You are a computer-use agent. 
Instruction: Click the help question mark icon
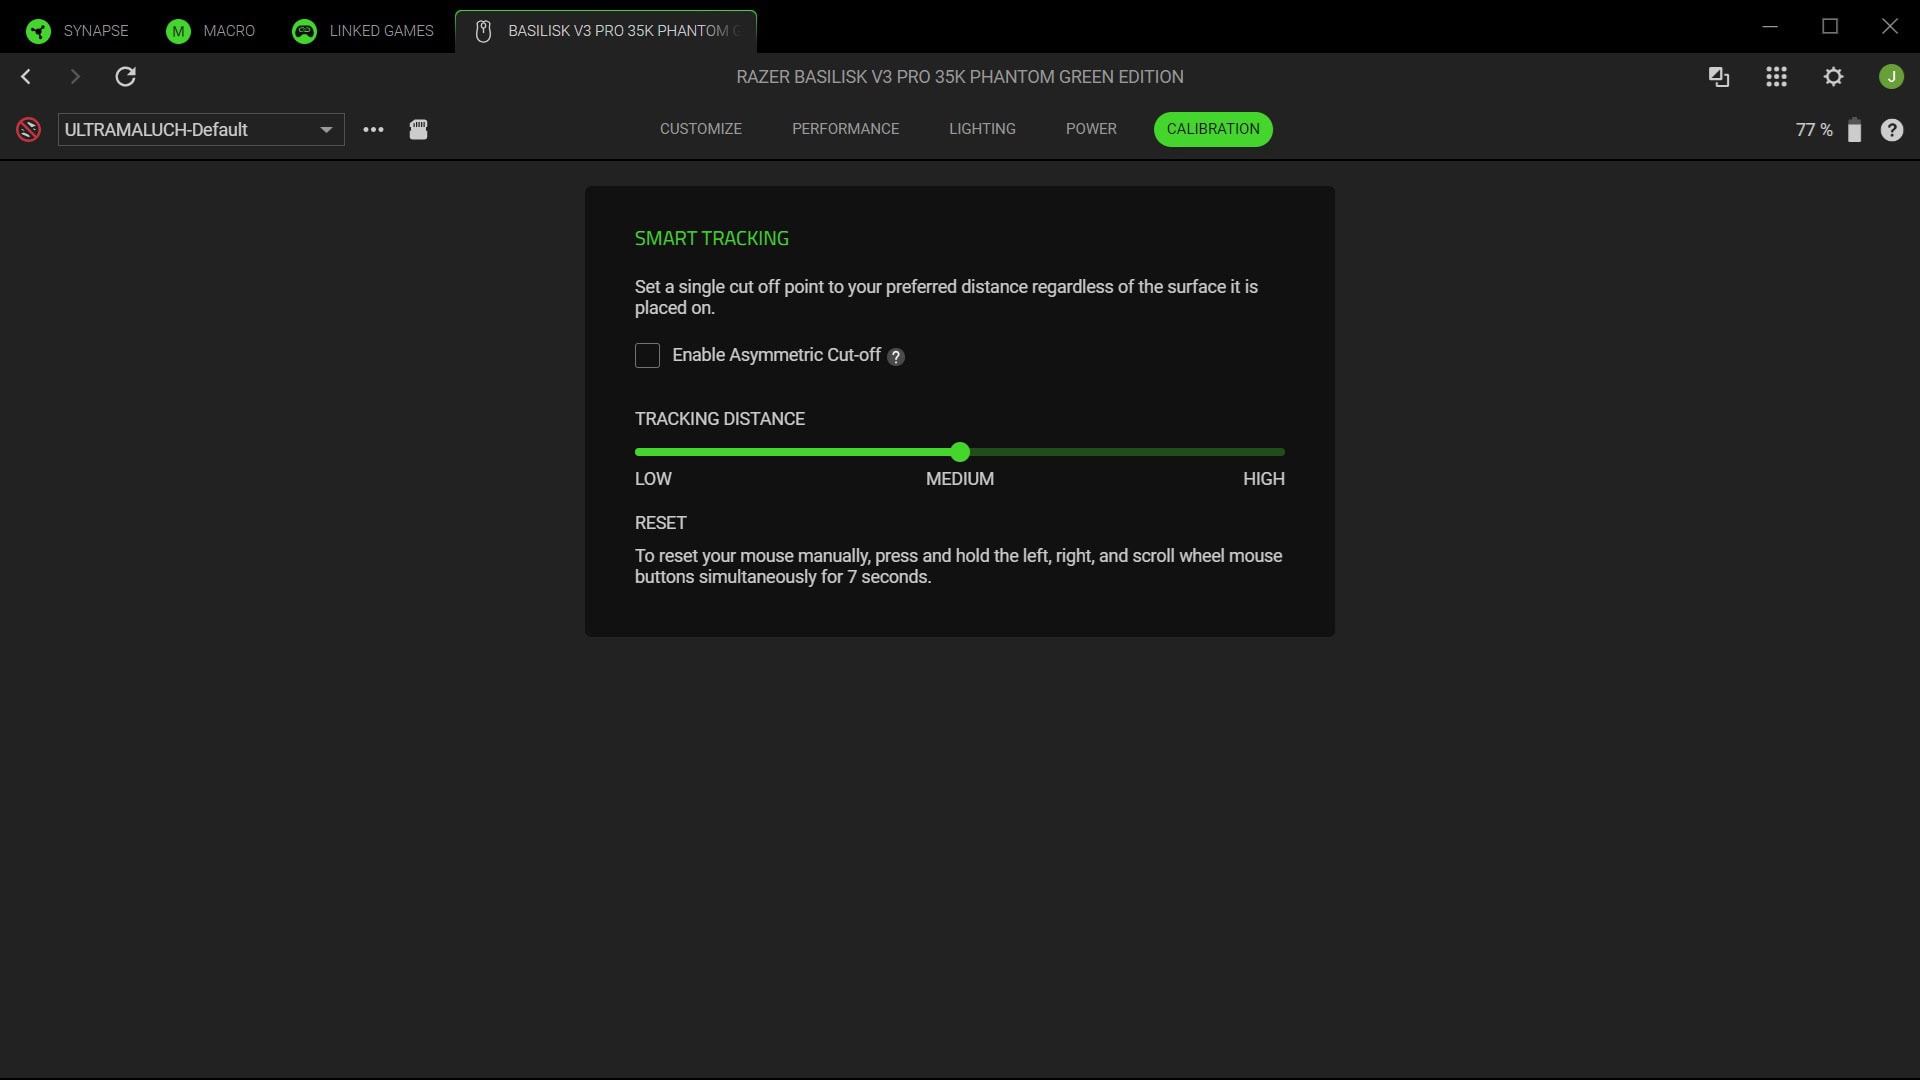[1892, 129]
